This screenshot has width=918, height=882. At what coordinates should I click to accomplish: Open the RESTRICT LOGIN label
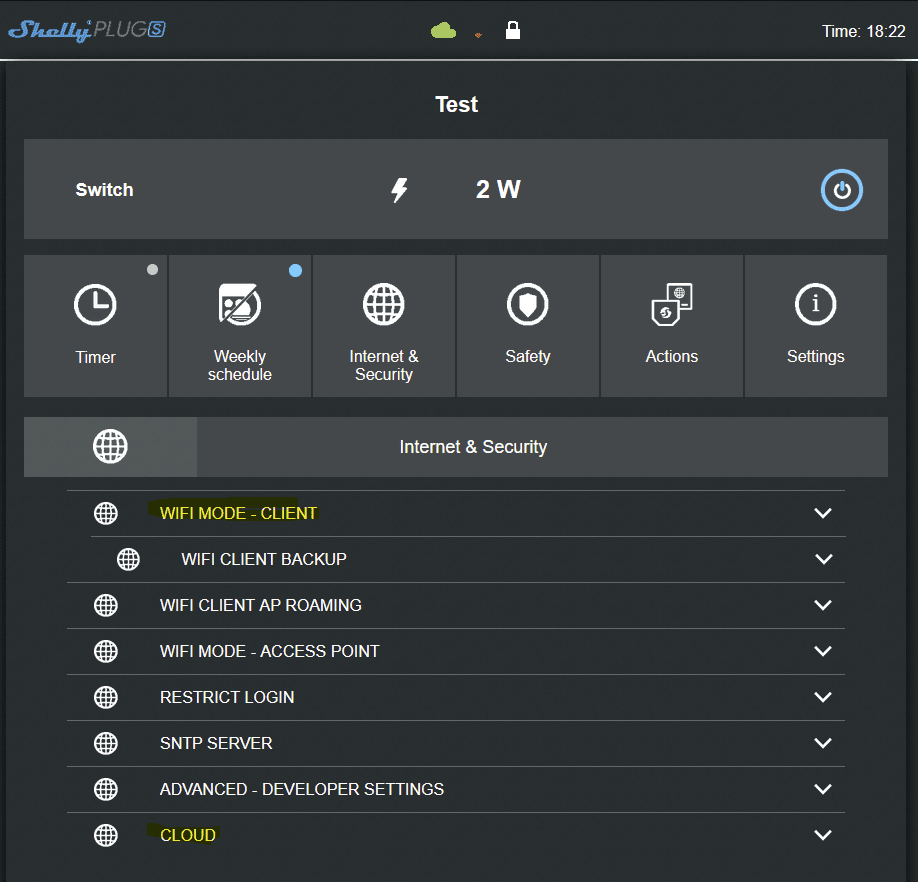[227, 697]
